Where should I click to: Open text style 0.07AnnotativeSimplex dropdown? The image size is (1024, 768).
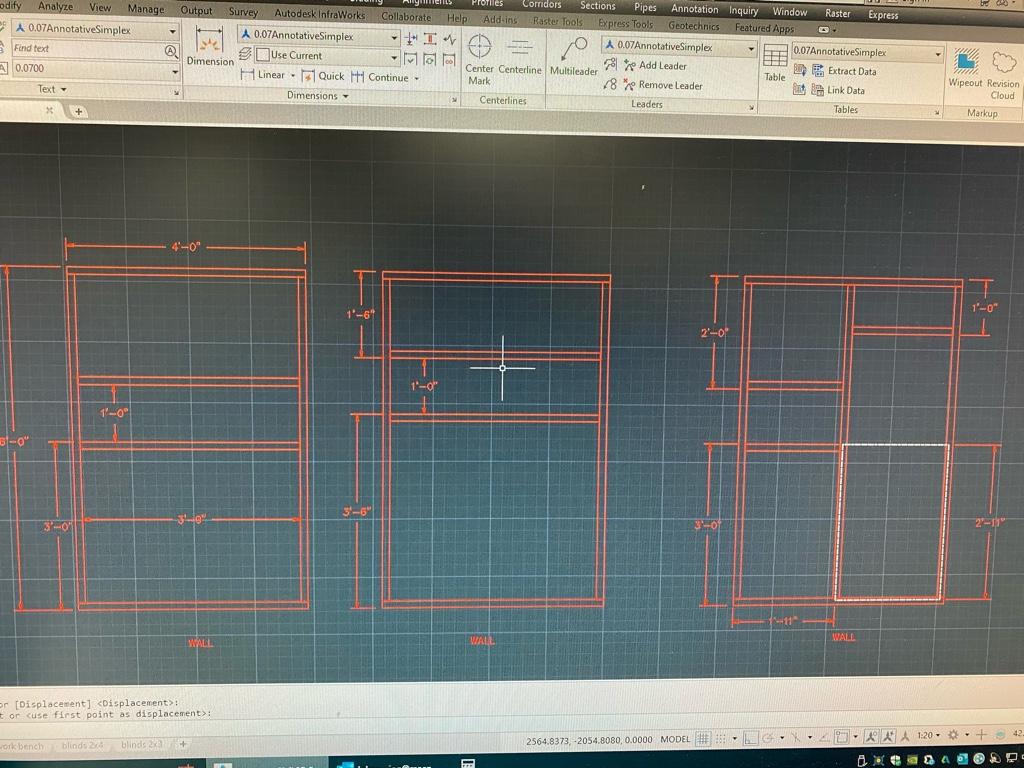[x=172, y=31]
